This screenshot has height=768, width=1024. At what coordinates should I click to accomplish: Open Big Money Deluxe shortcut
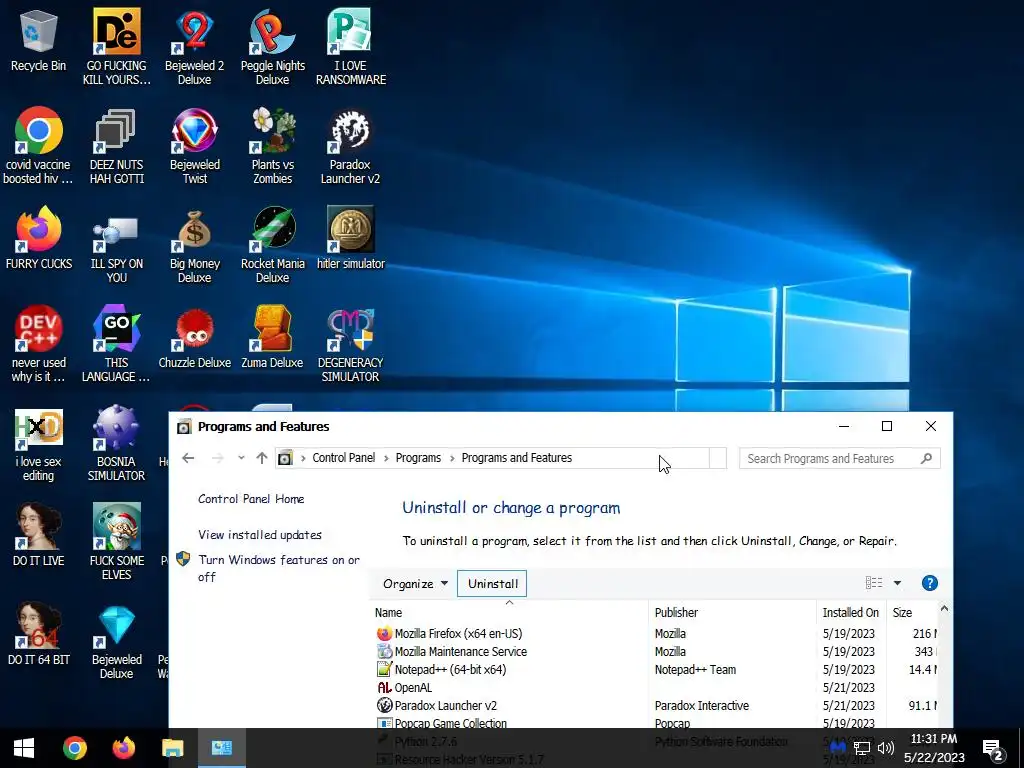point(195,246)
